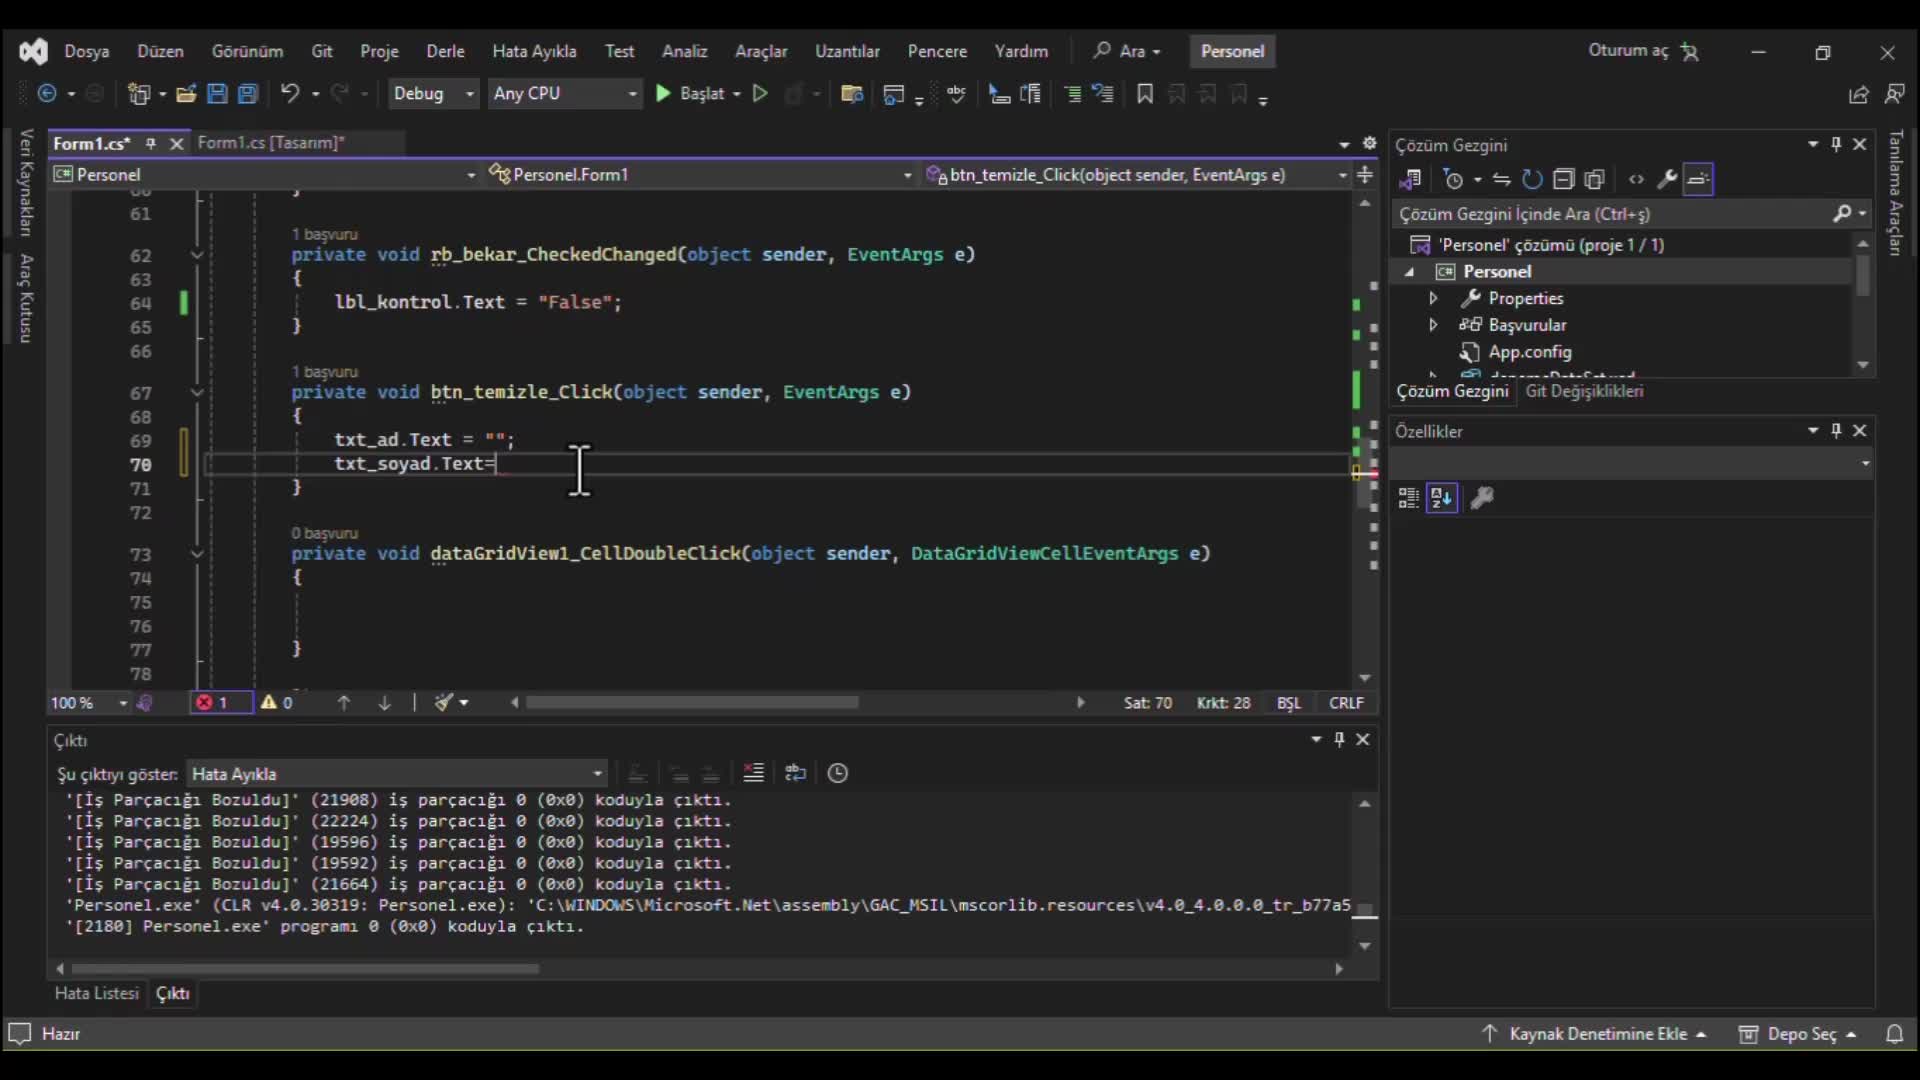Start without debugging using hollow play icon
Image resolution: width=1920 pixels, height=1080 pixels.
pos(760,94)
